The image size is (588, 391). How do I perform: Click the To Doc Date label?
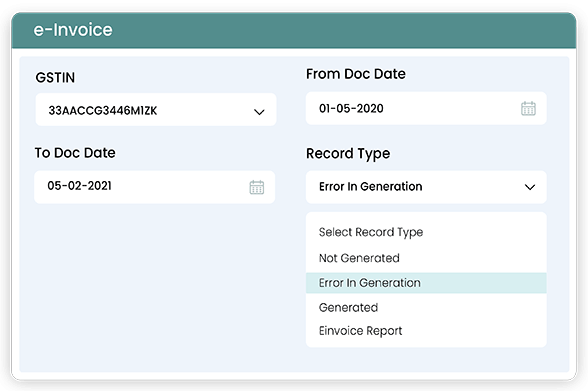75,153
